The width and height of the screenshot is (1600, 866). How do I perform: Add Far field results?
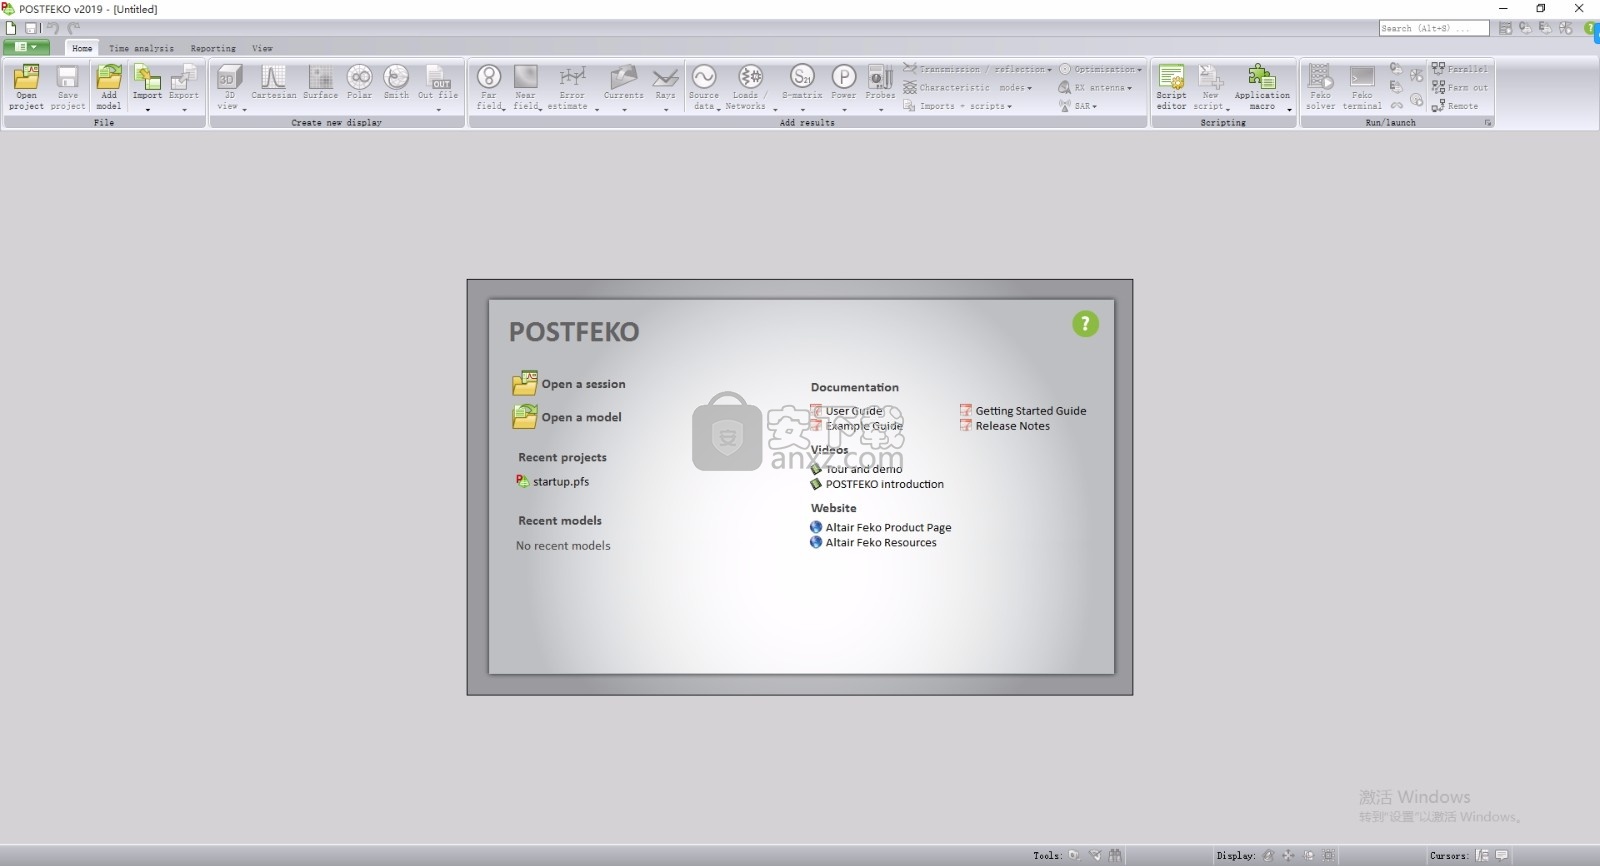point(489,88)
